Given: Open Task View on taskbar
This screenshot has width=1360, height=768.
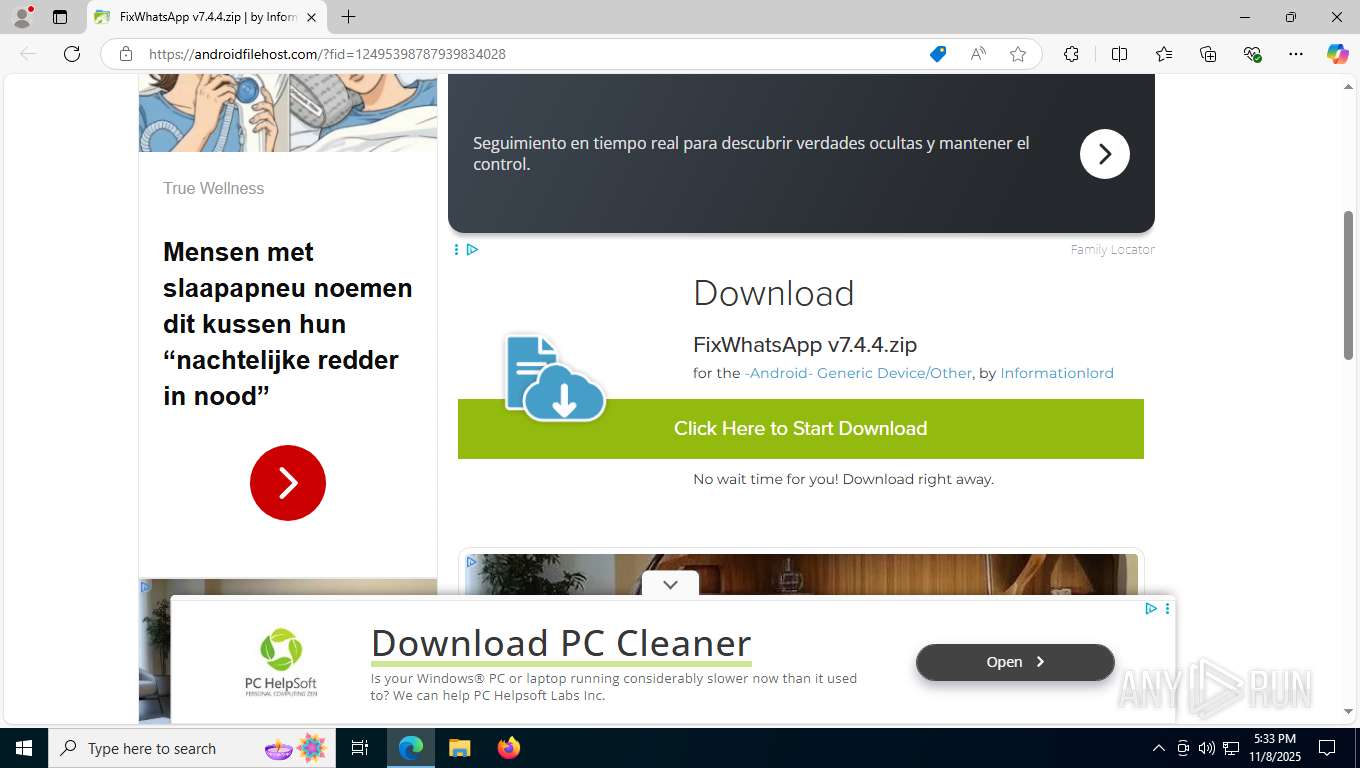Looking at the screenshot, I should click(360, 748).
